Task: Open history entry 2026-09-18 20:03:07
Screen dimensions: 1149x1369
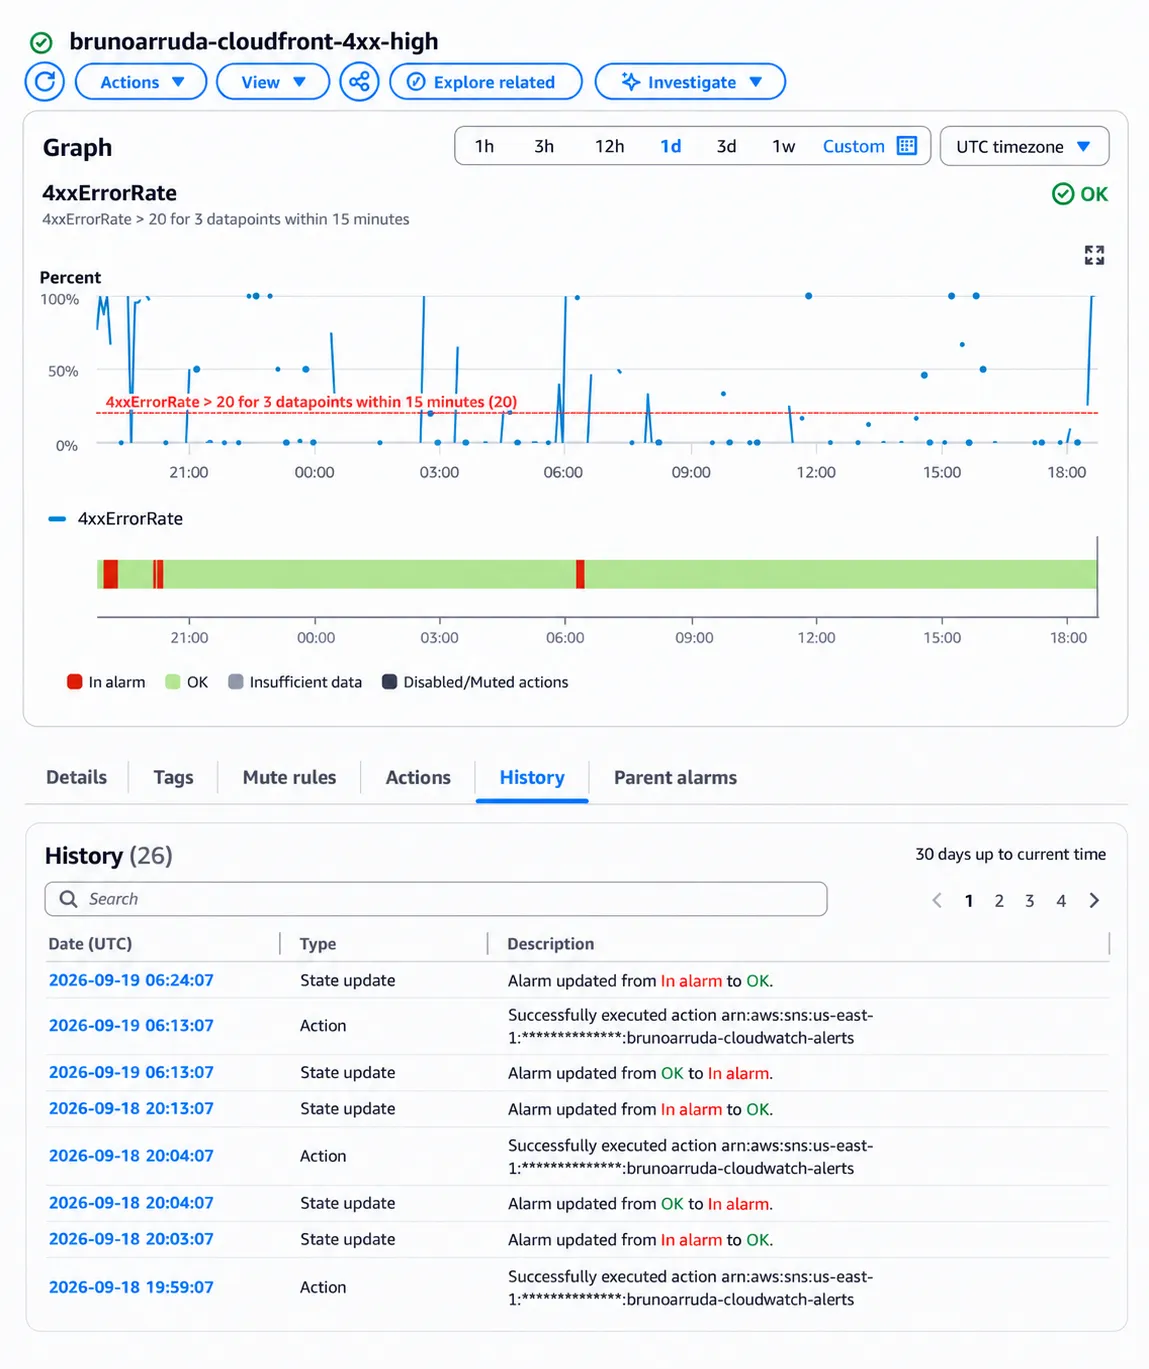Action: pyautogui.click(x=131, y=1238)
